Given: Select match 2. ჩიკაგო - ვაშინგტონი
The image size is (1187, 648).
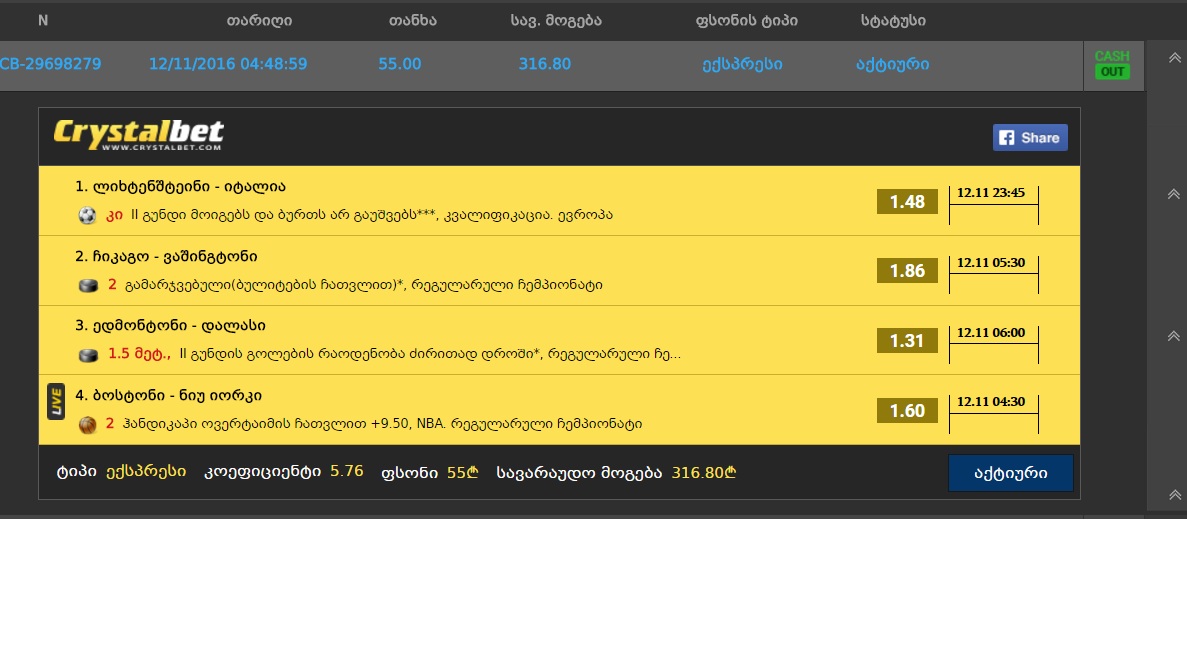Looking at the screenshot, I should click(167, 257).
